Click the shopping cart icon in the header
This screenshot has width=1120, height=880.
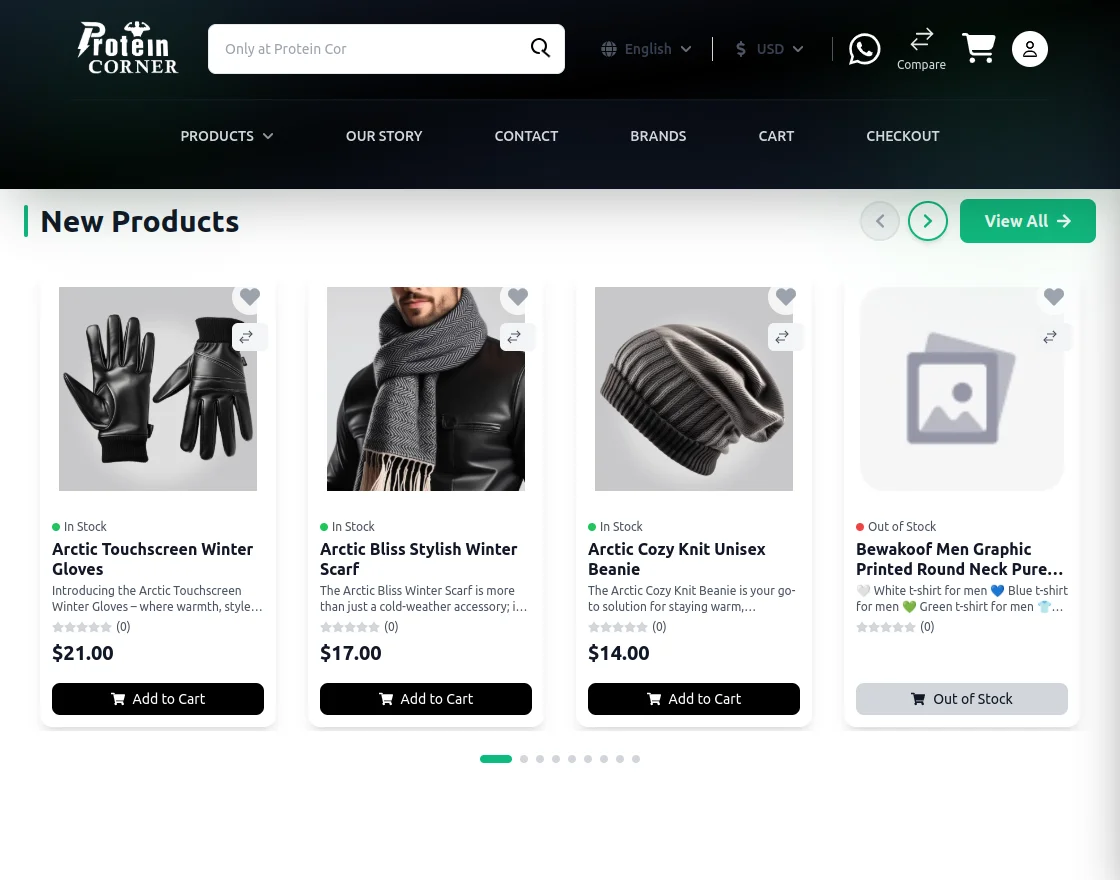pos(979,48)
